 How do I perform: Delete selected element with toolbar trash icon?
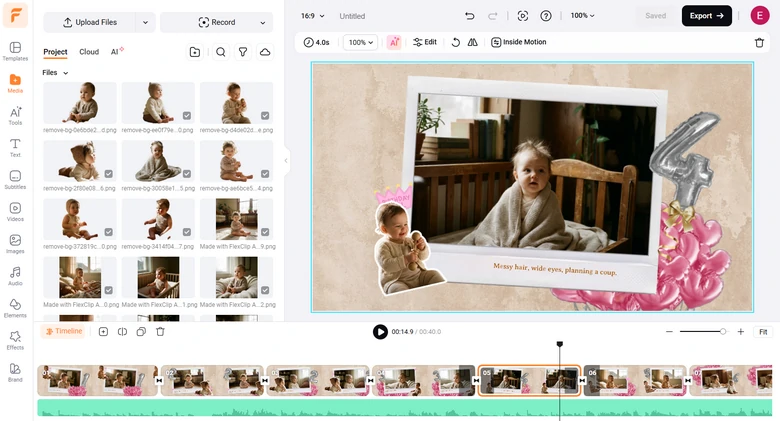(x=759, y=43)
